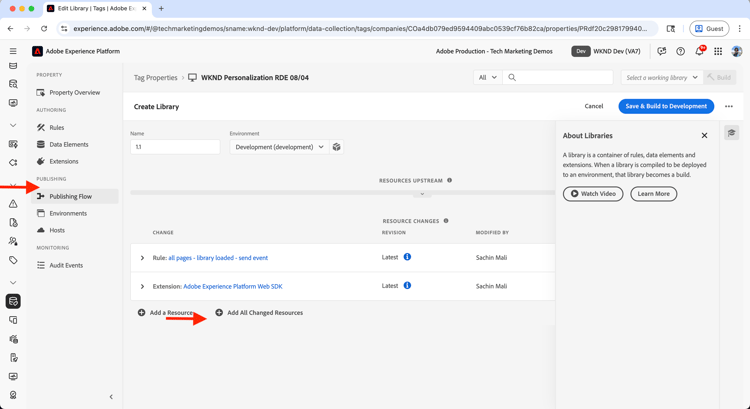Click Tag Properties breadcrumb
The image size is (750, 409).
point(155,77)
